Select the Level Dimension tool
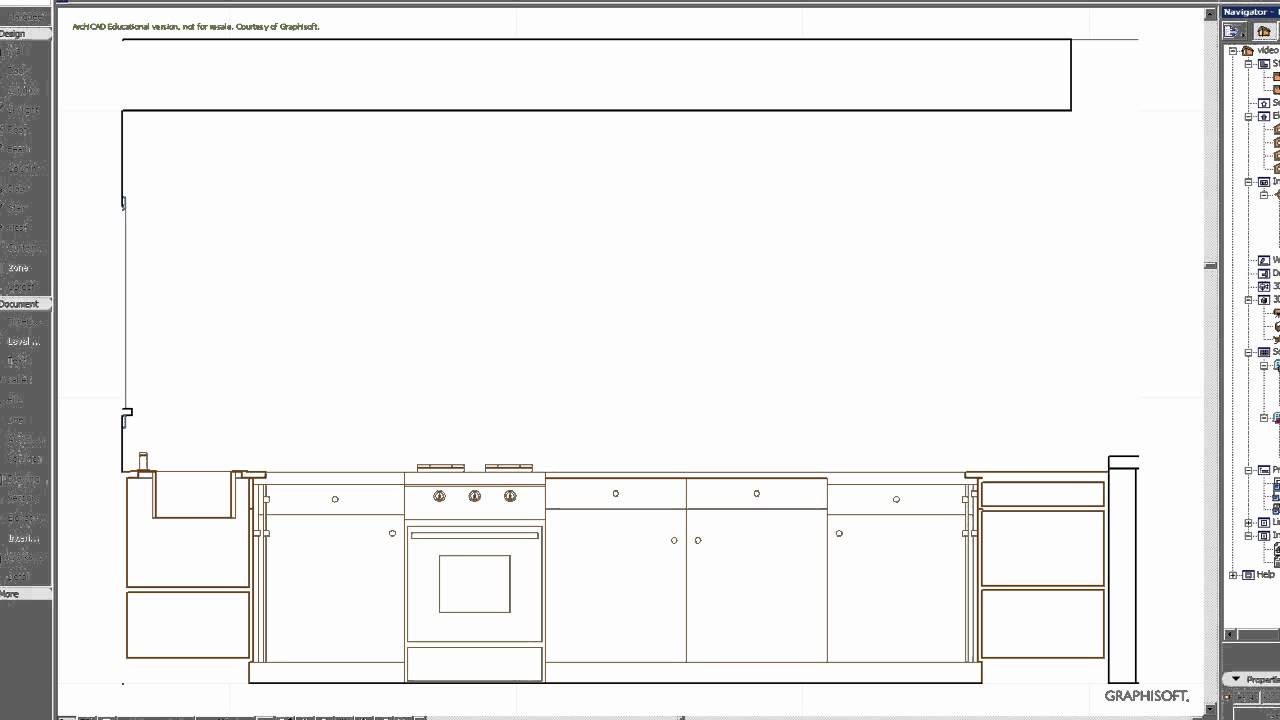1280x720 pixels. (x=25, y=341)
